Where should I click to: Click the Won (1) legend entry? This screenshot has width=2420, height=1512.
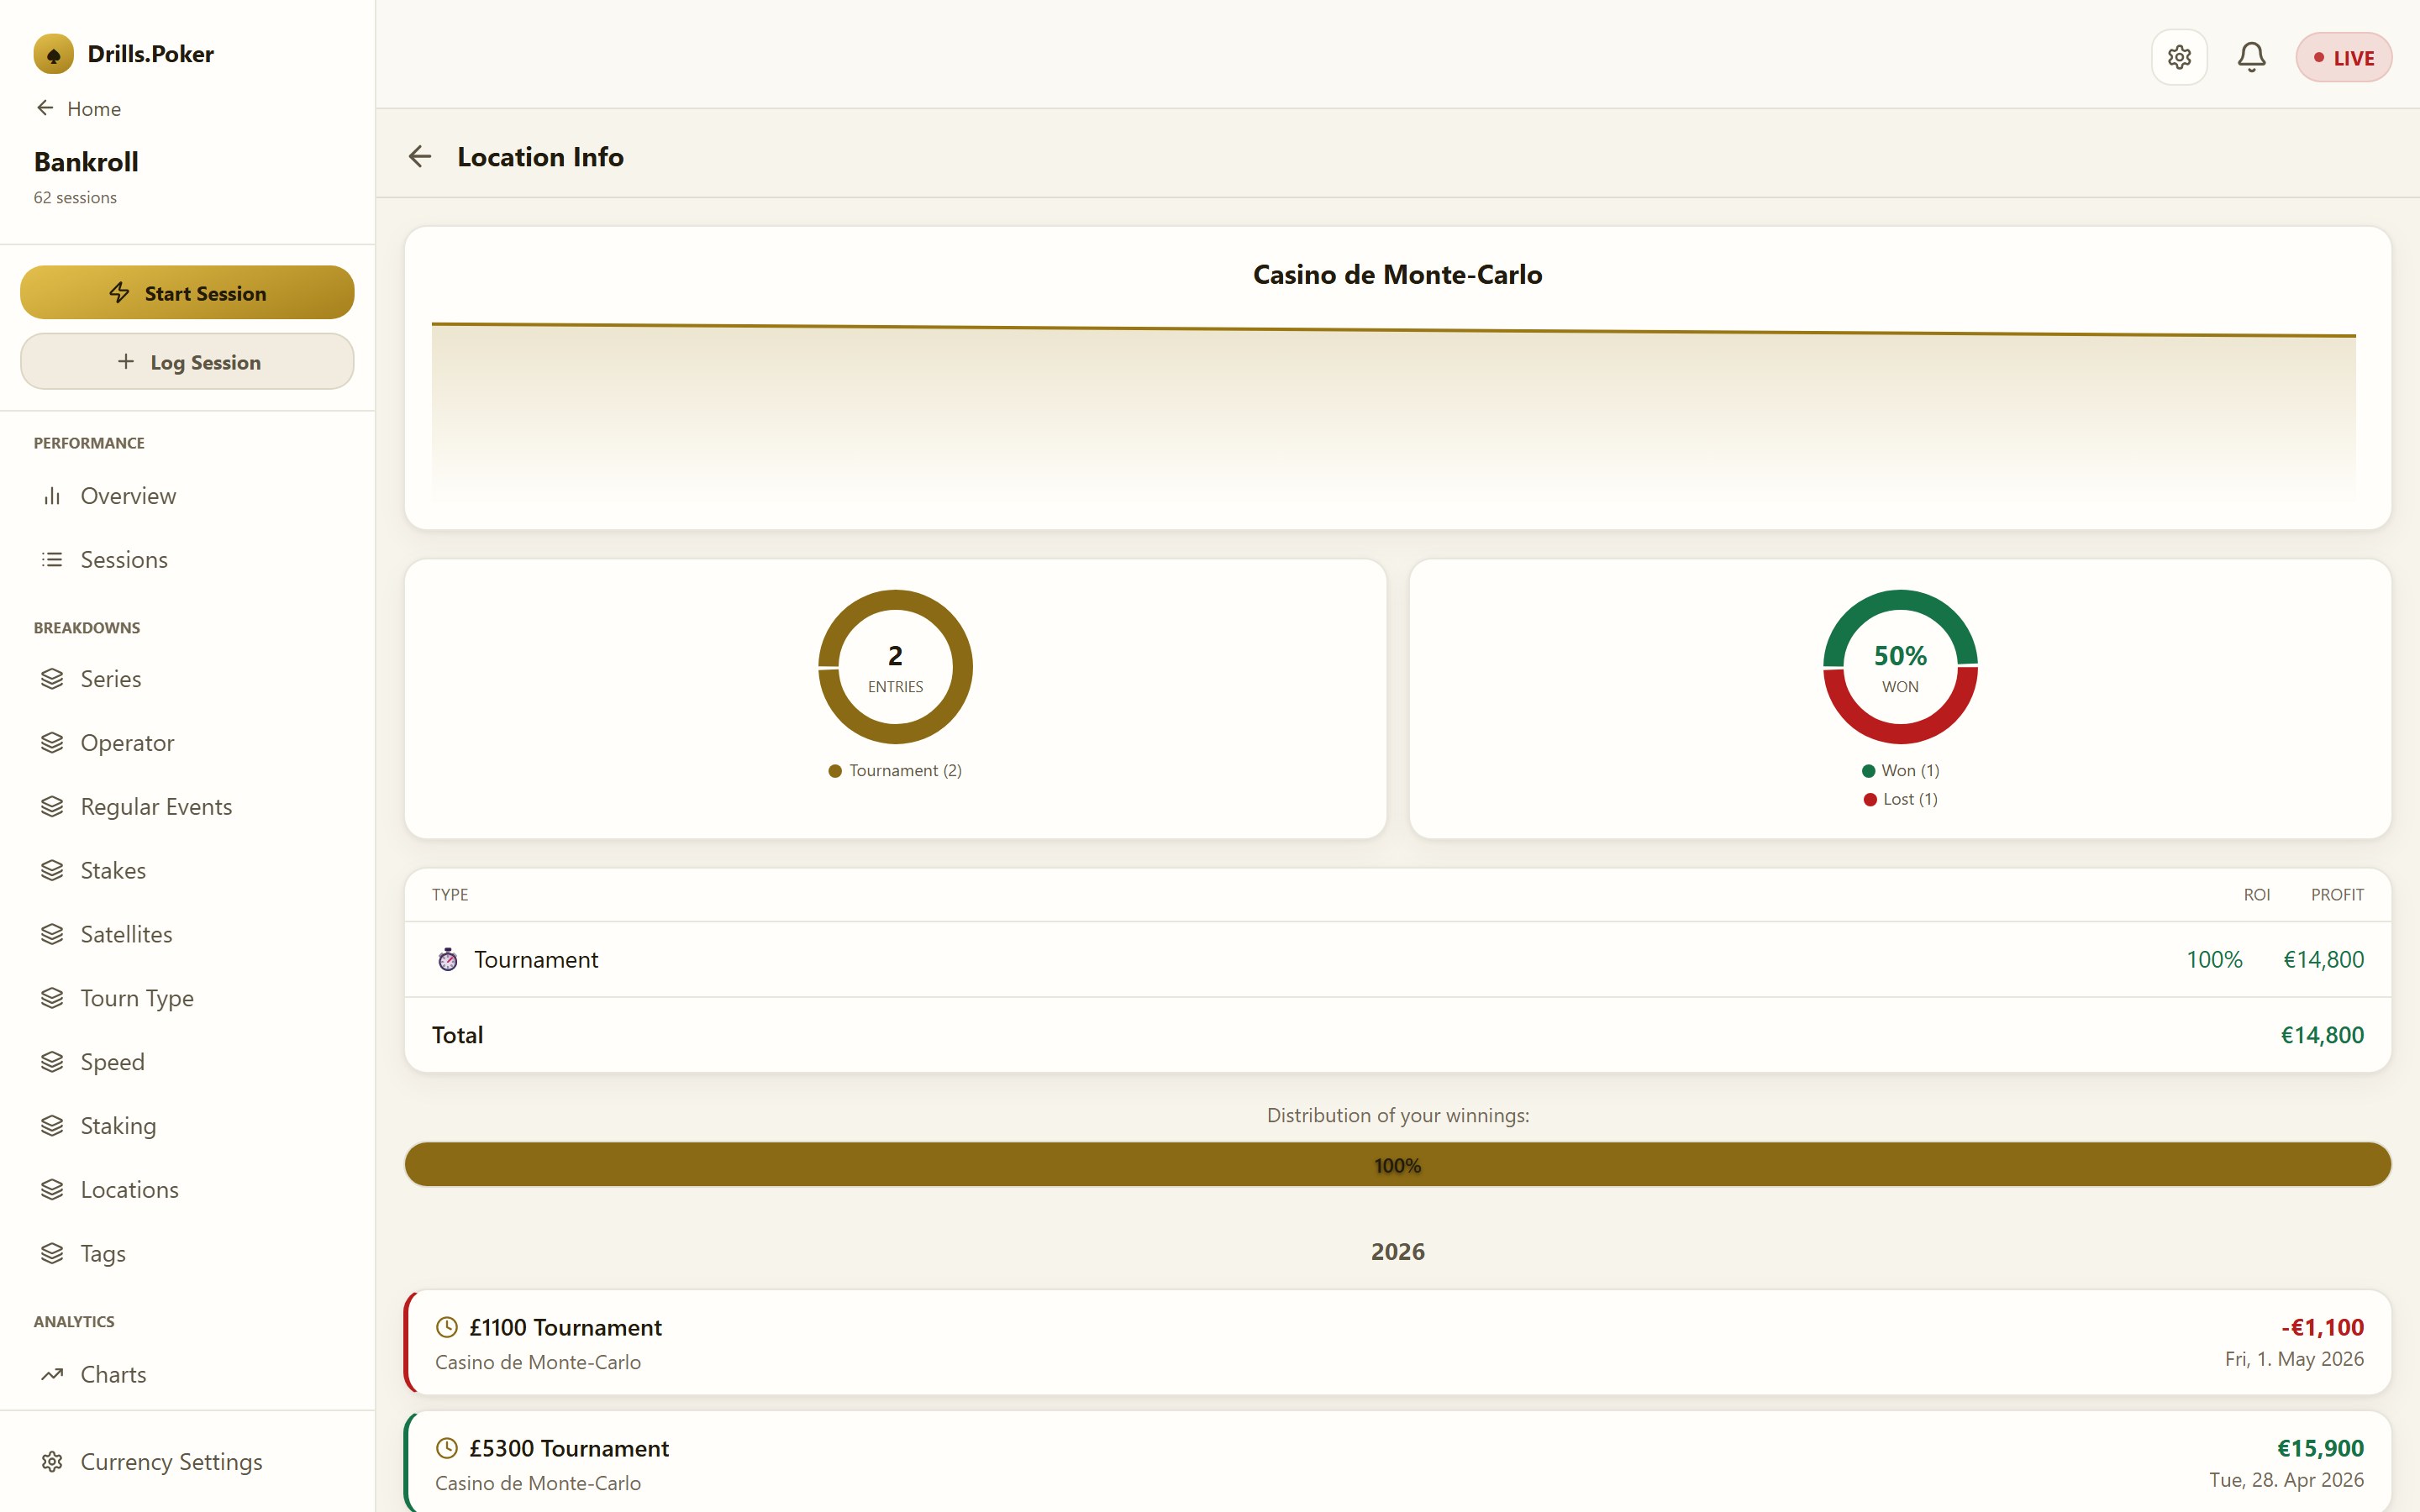pos(1900,771)
